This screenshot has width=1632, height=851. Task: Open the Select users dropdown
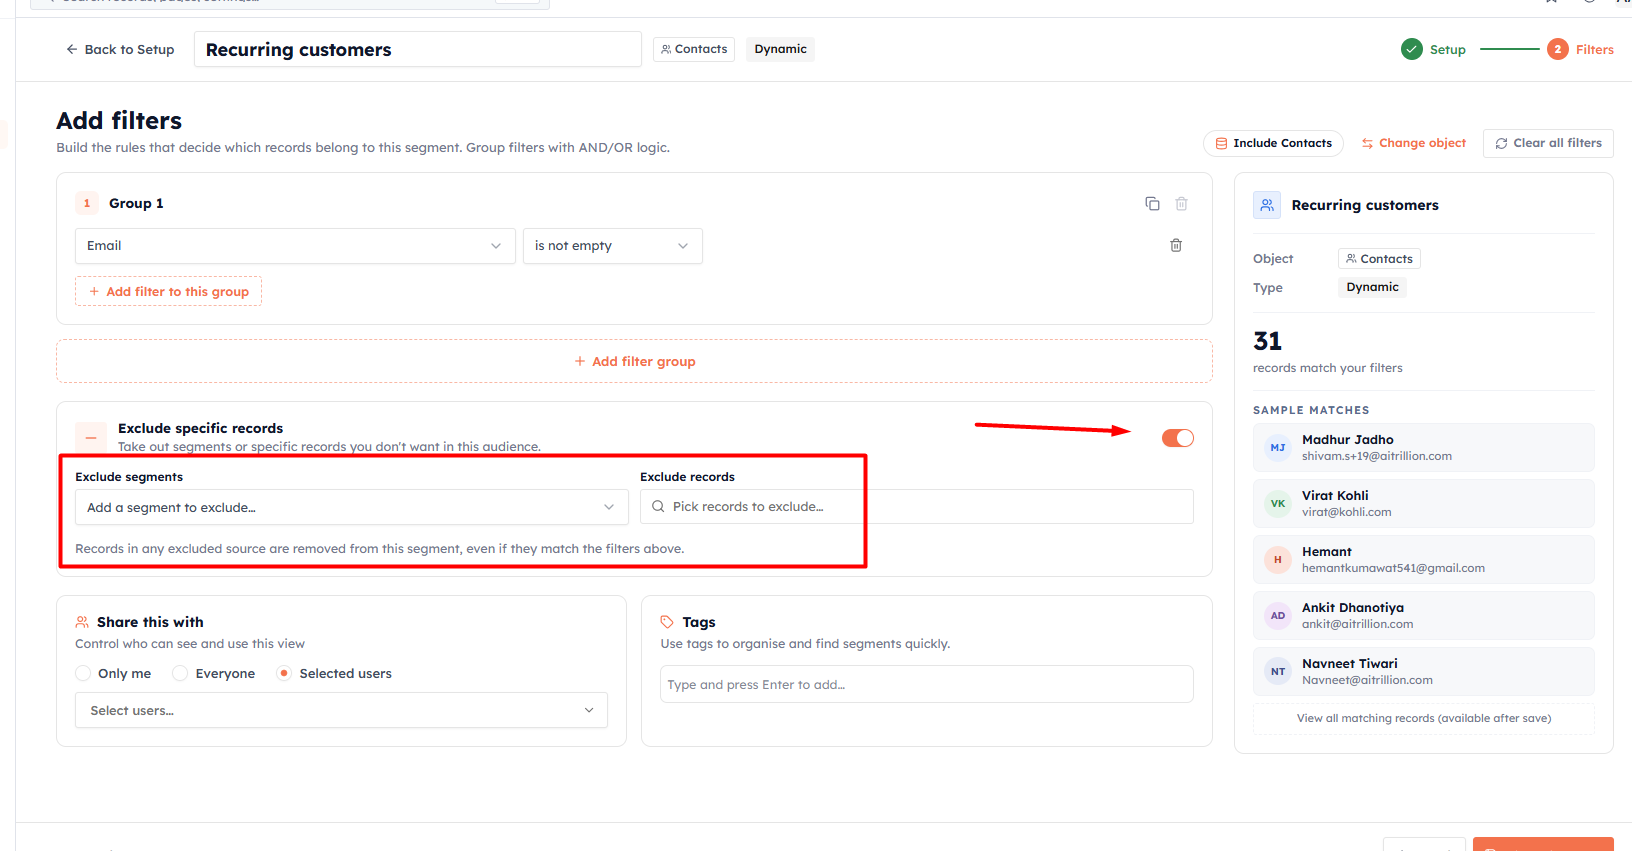coord(341,710)
